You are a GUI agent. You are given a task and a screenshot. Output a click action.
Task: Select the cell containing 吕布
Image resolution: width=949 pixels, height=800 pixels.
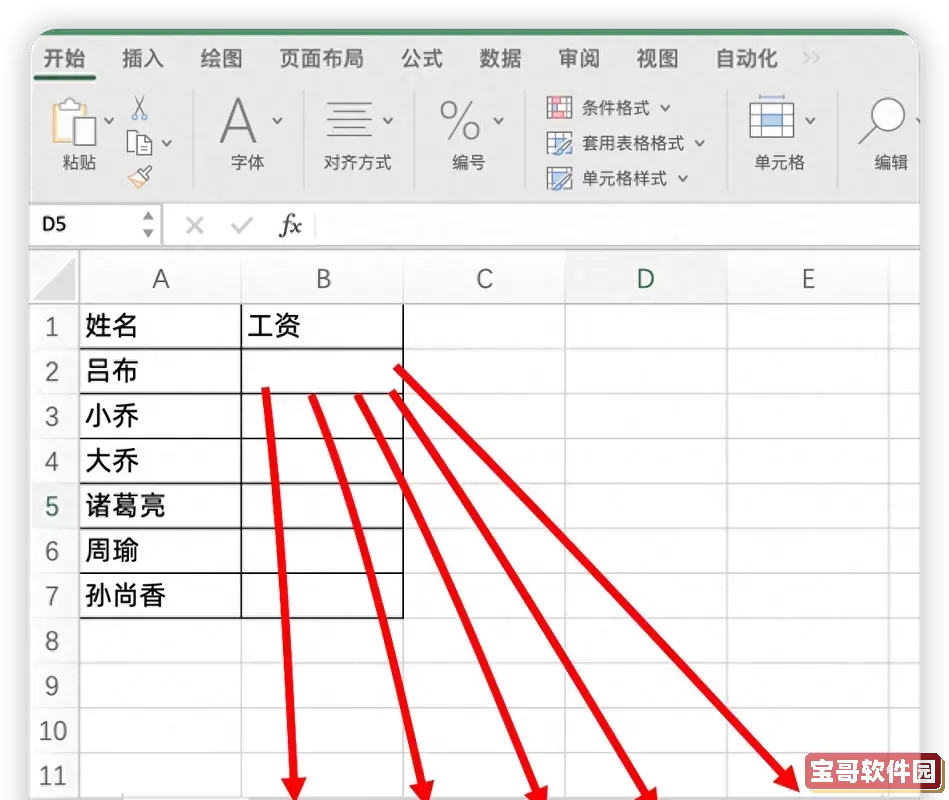coord(160,371)
